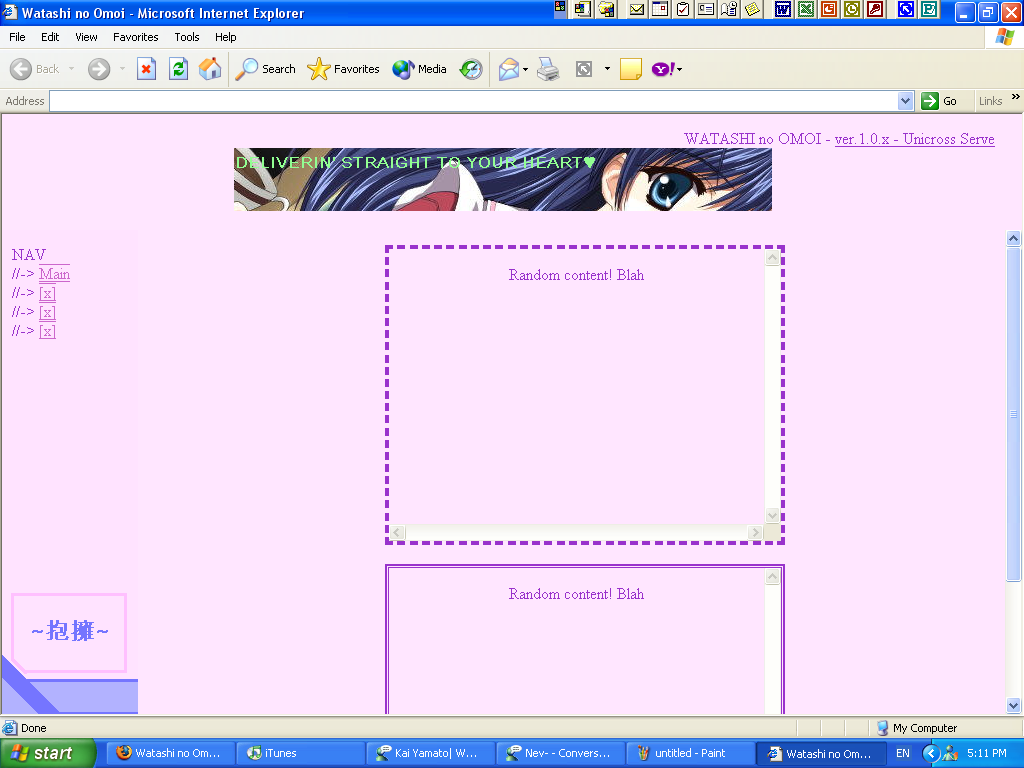Click the first [x] nav link
1024x768 pixels.
tap(47, 293)
